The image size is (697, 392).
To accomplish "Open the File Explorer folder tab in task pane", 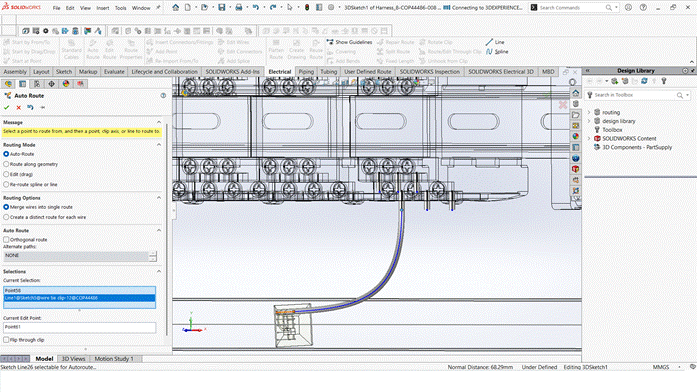I will [576, 115].
